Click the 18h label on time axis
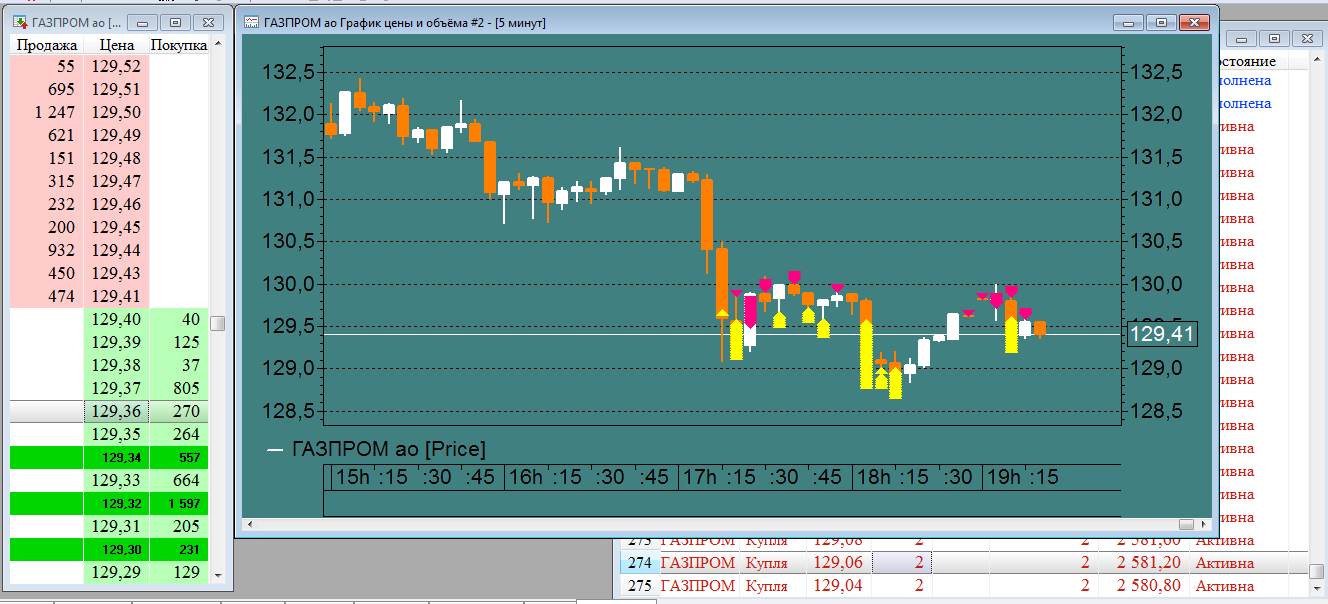Viewport: 1328px width, 604px height. [875, 477]
